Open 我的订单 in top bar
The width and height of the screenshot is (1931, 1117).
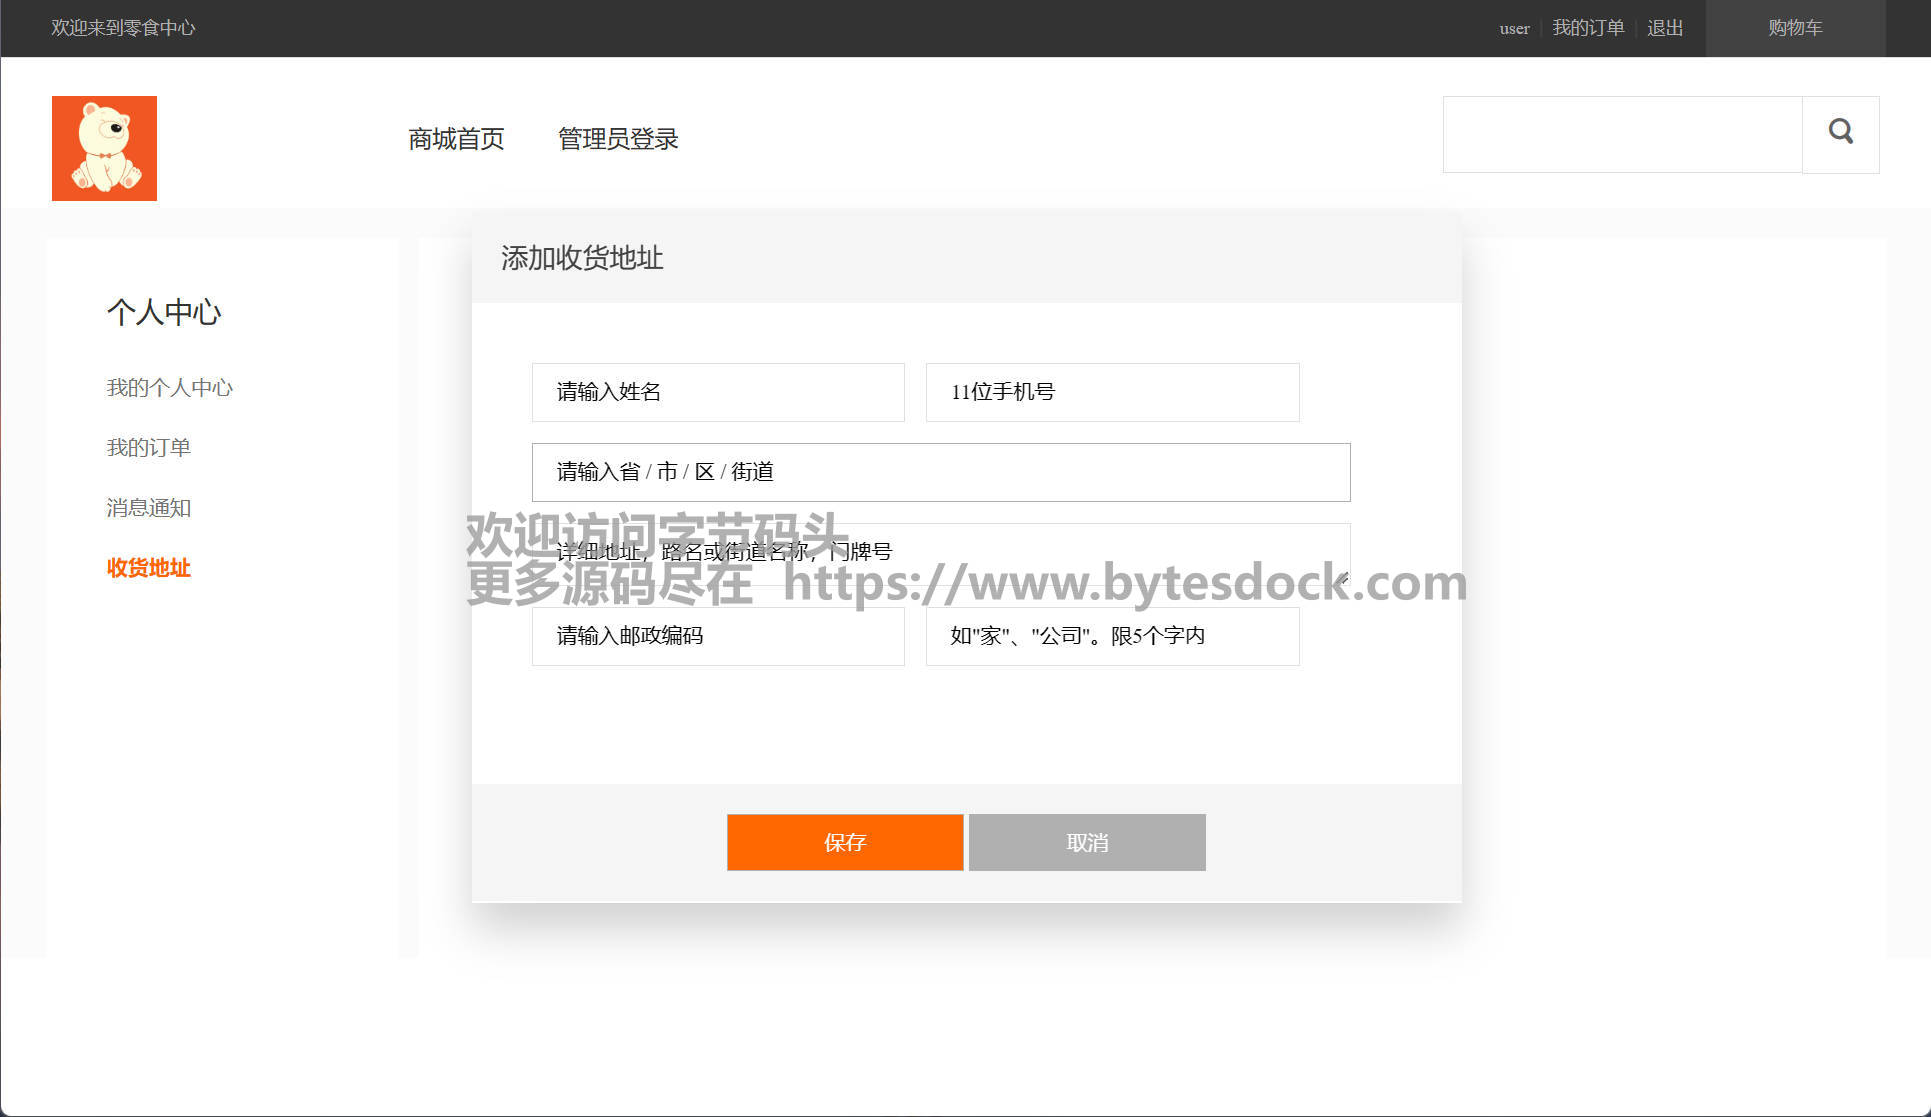pyautogui.click(x=1587, y=28)
